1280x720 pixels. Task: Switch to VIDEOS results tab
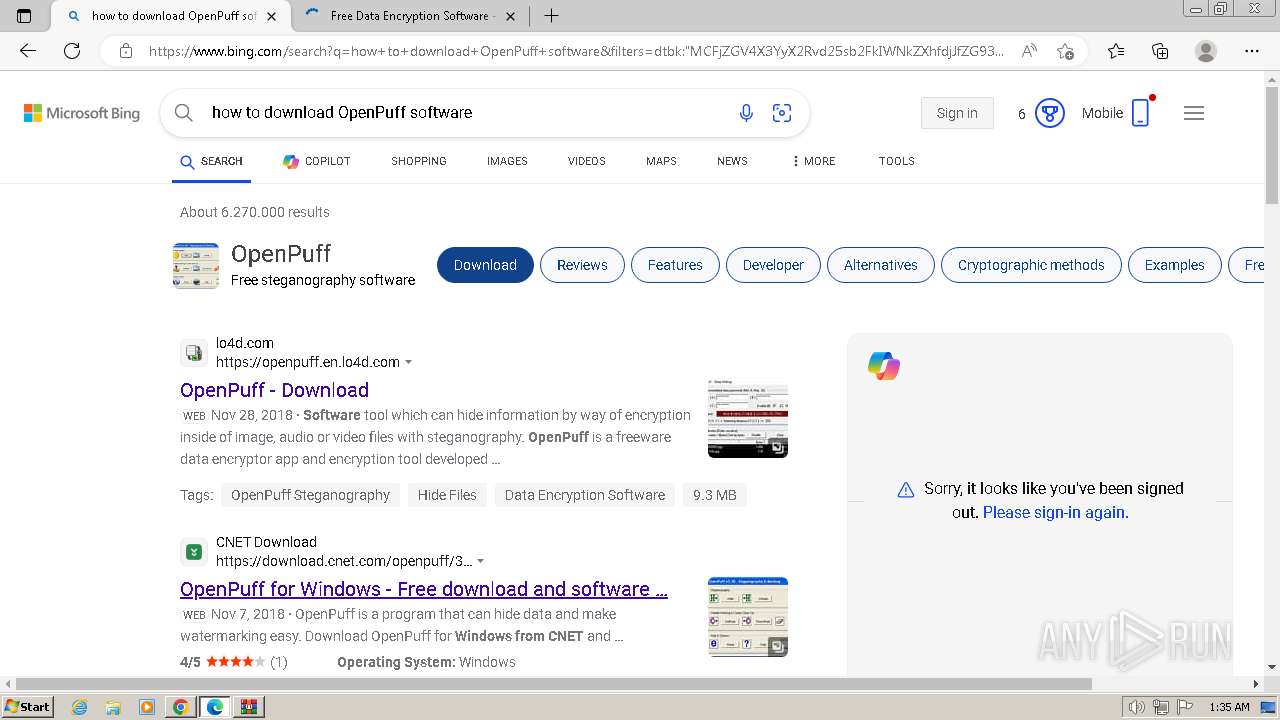point(587,161)
